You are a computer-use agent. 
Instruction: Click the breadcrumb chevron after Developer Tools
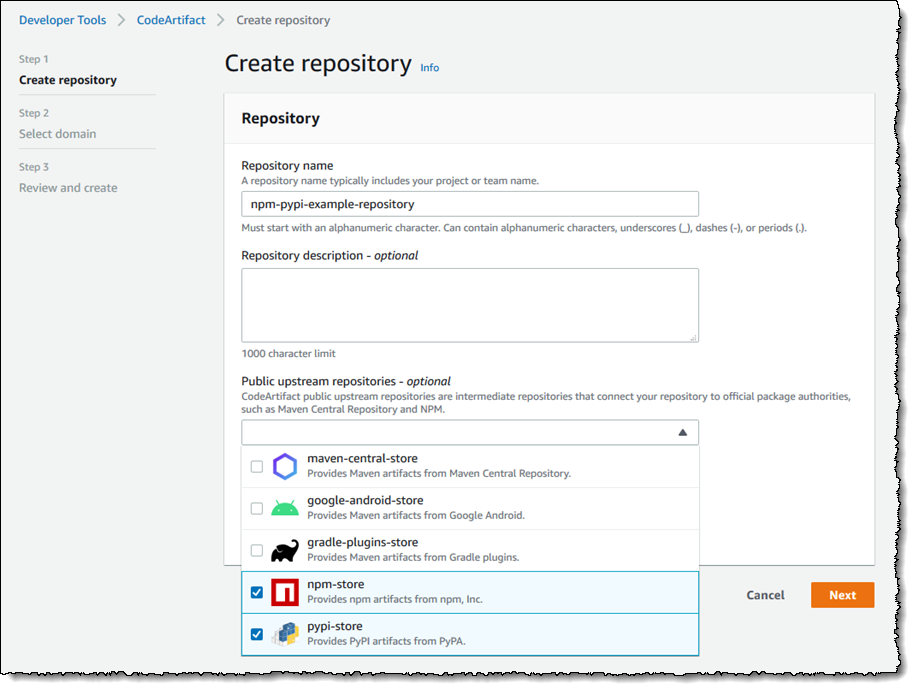point(122,20)
